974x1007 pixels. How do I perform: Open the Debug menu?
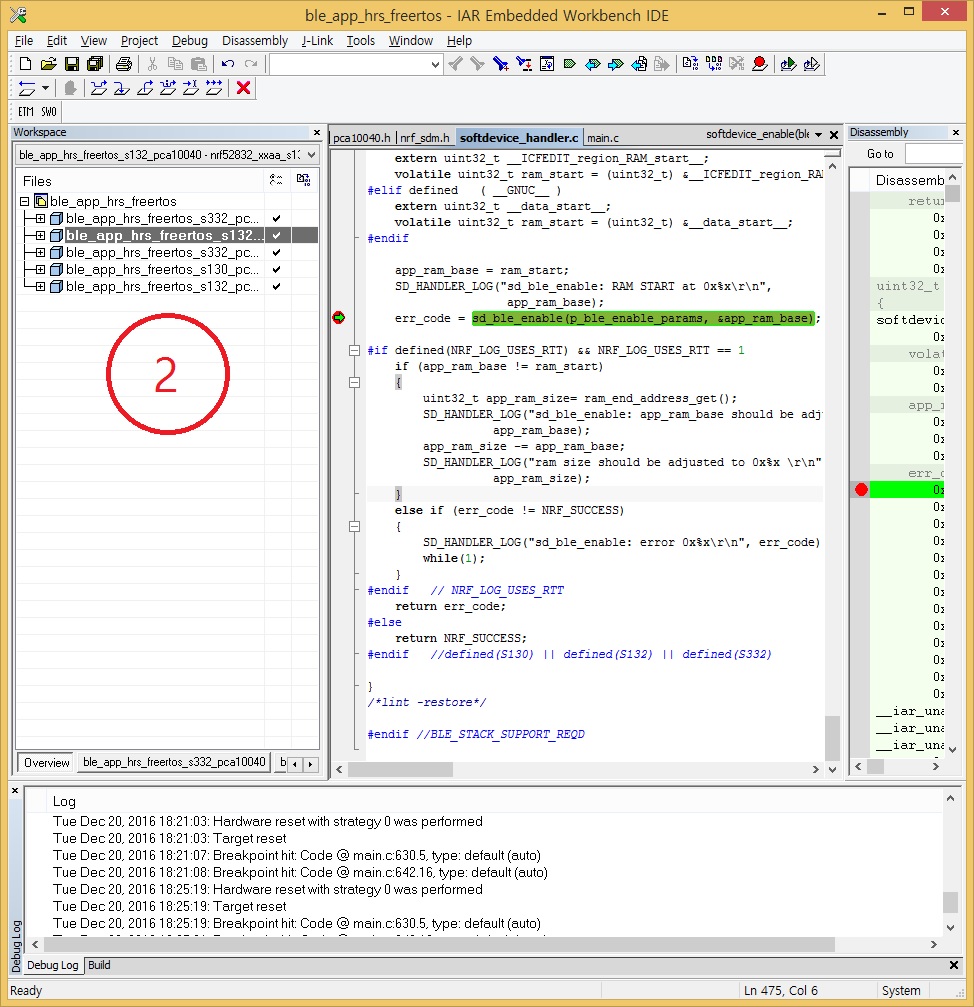189,40
